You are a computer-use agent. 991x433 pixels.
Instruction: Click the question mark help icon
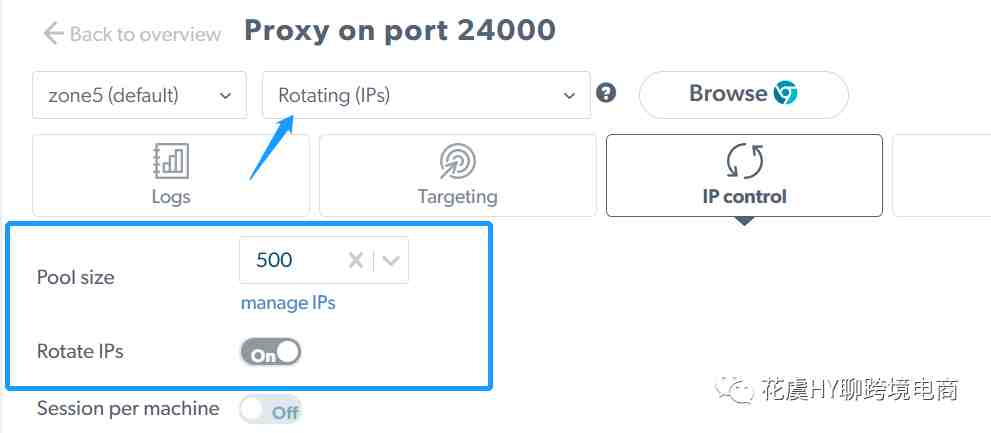coord(605,94)
